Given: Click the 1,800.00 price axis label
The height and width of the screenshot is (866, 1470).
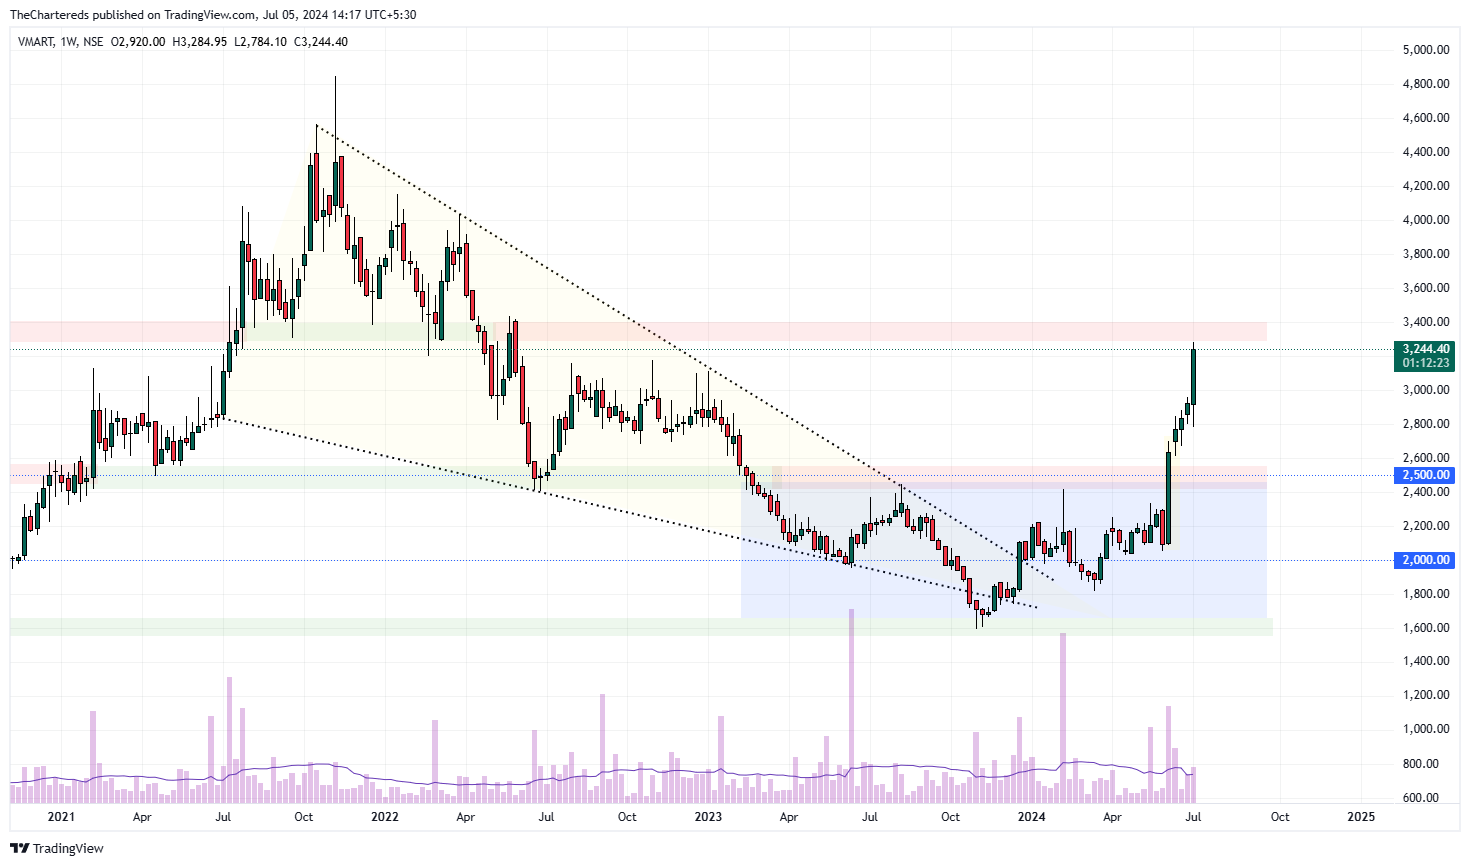Looking at the screenshot, I should pos(1426,594).
